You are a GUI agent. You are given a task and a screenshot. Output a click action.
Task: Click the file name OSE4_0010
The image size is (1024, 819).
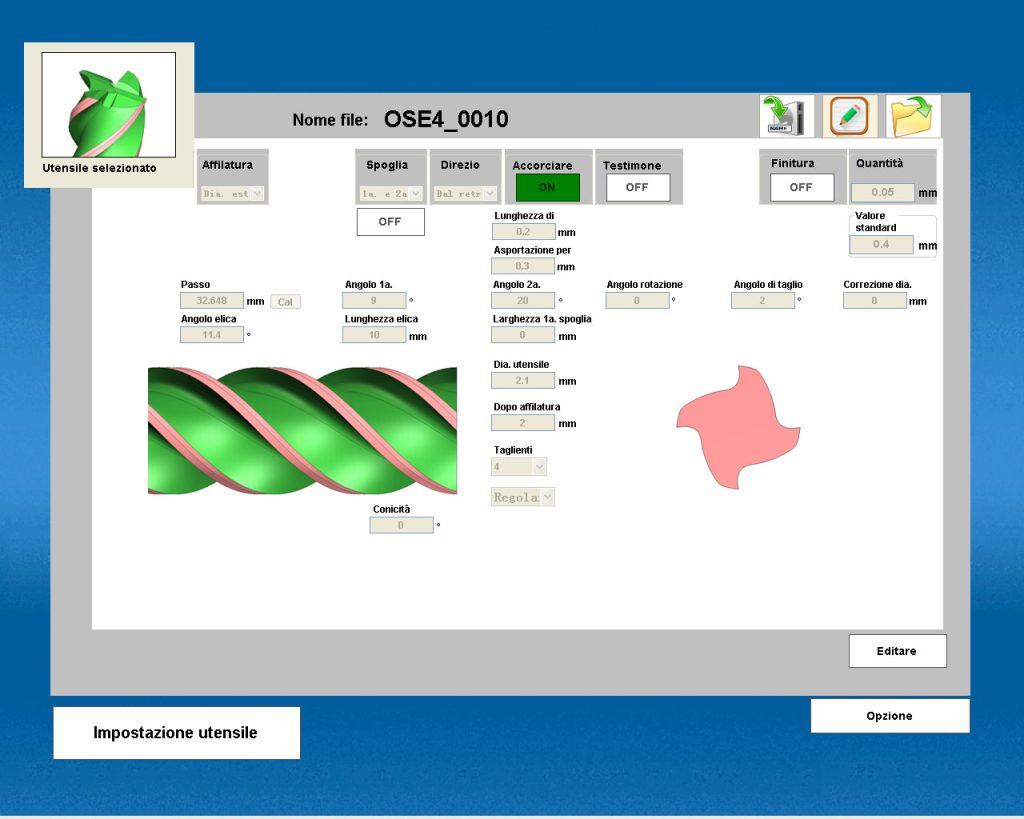click(x=446, y=119)
